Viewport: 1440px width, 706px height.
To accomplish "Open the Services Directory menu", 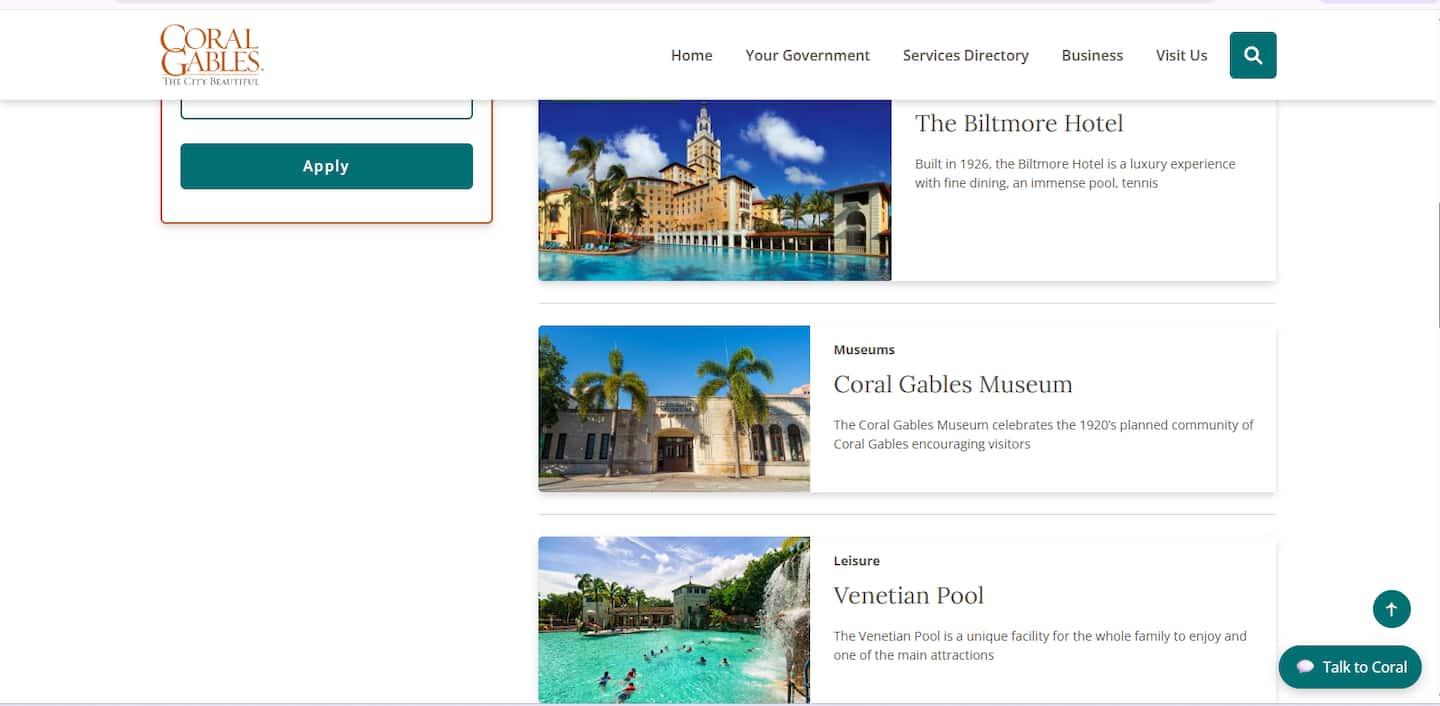I will (966, 55).
